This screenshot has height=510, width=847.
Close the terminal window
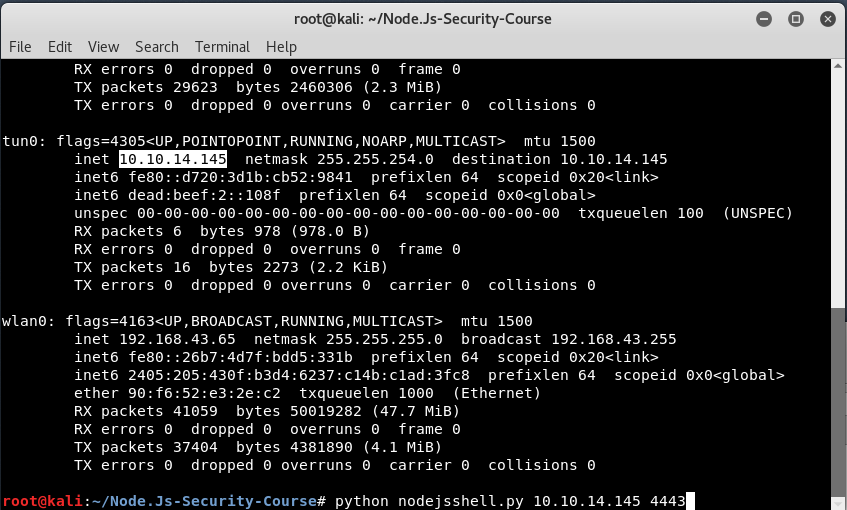[x=828, y=19]
